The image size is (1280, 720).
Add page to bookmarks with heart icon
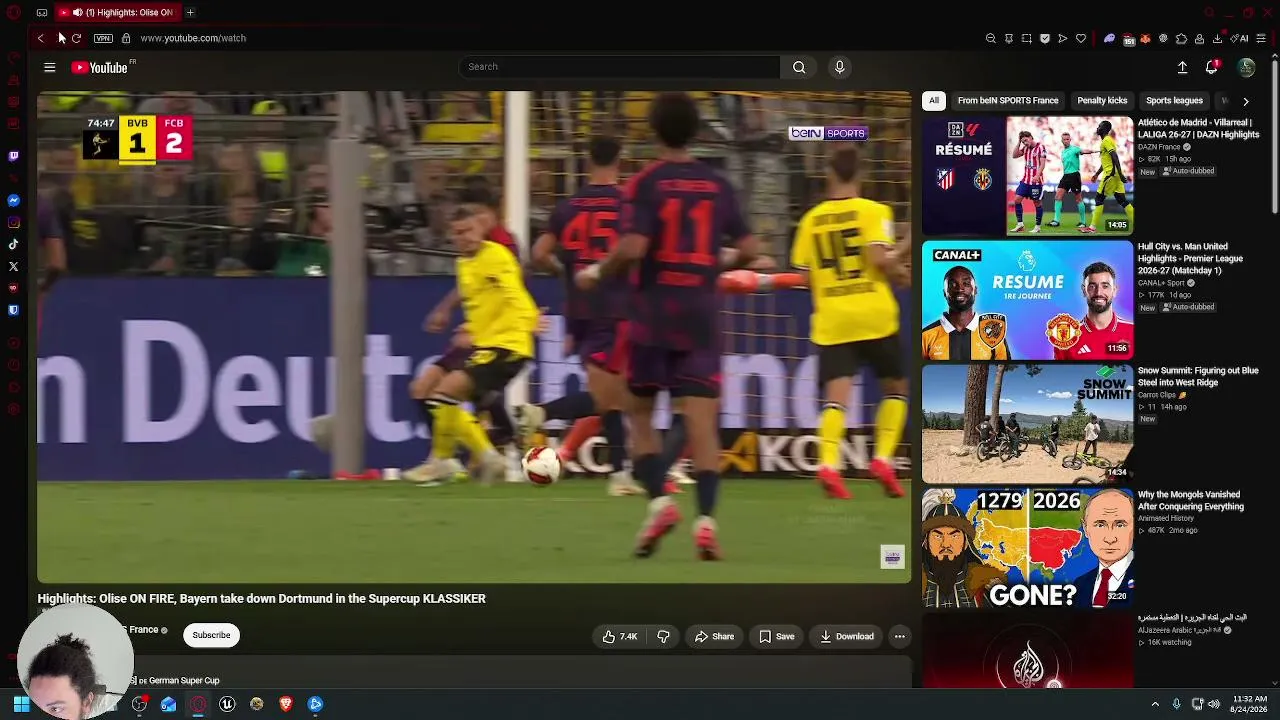coord(1081,38)
